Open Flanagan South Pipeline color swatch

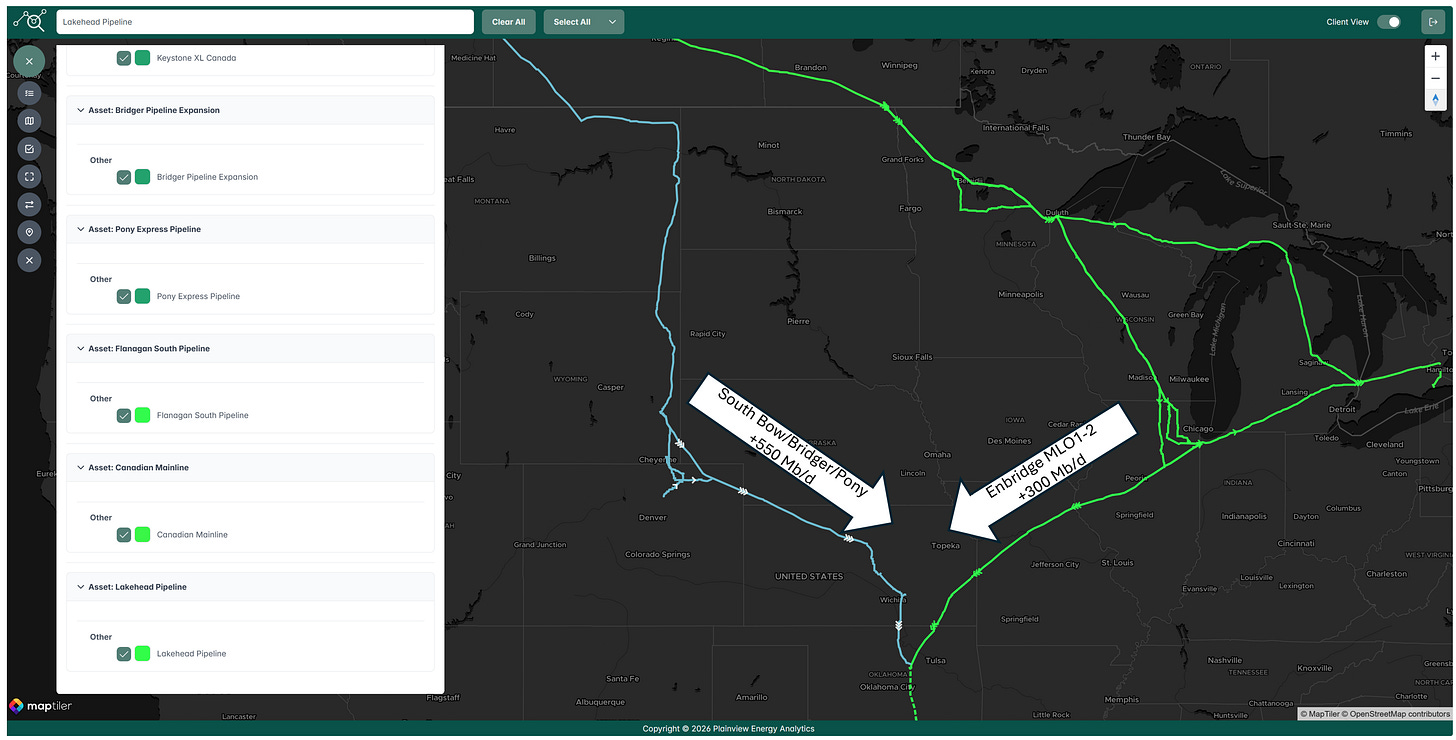(143, 415)
